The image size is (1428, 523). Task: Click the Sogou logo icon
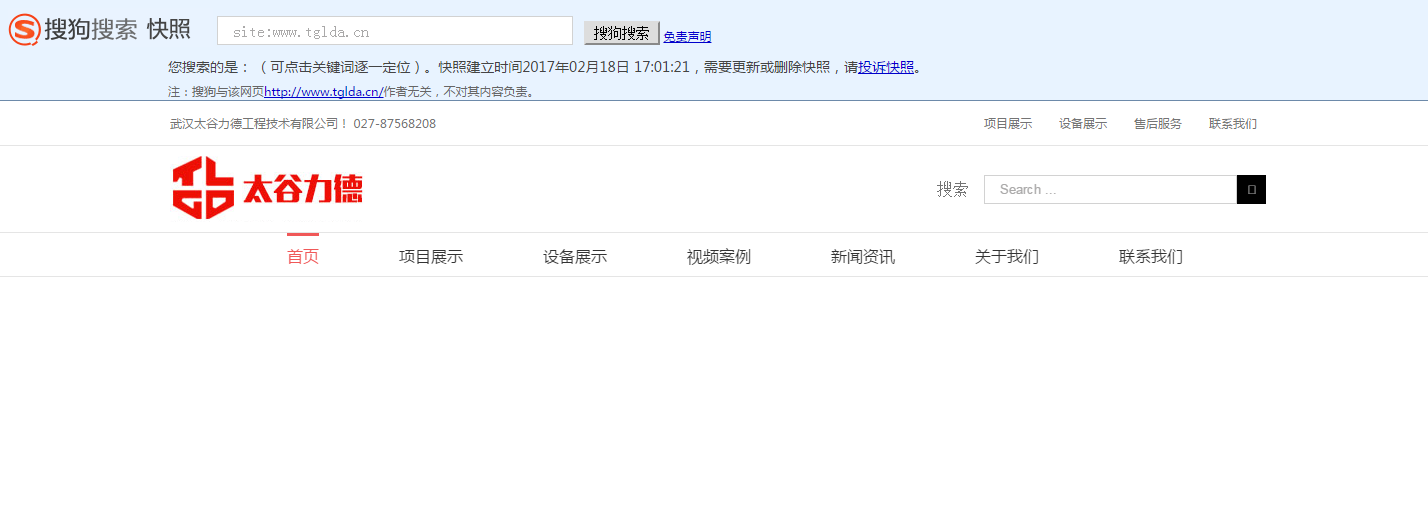tap(25, 30)
